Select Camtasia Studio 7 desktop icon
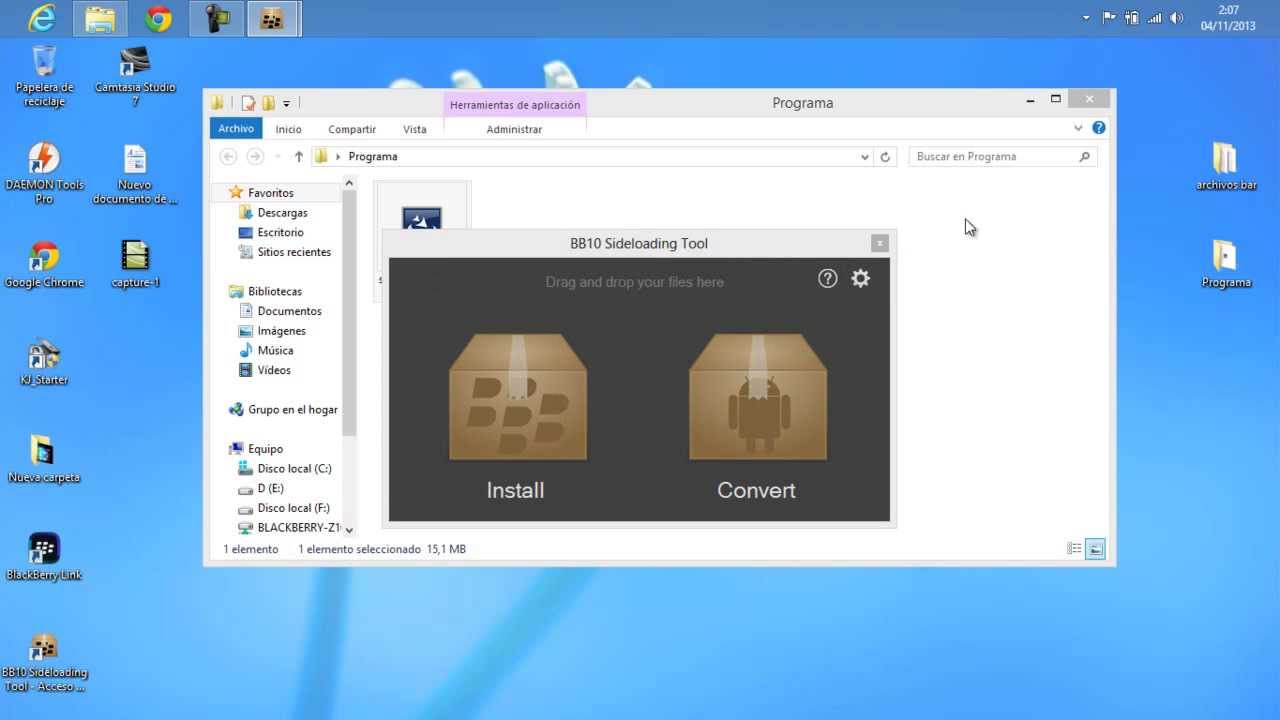1280x720 pixels. tap(135, 76)
